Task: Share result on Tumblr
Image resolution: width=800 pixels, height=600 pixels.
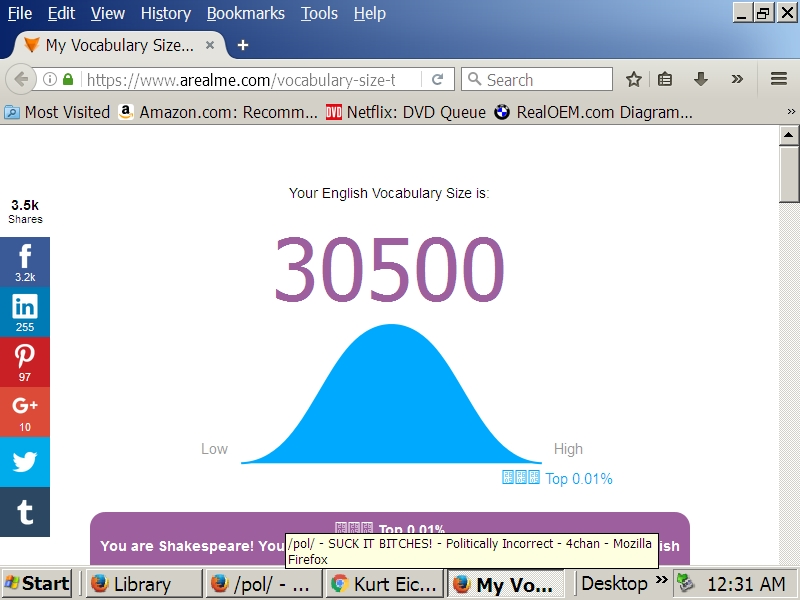Action: (x=24, y=512)
